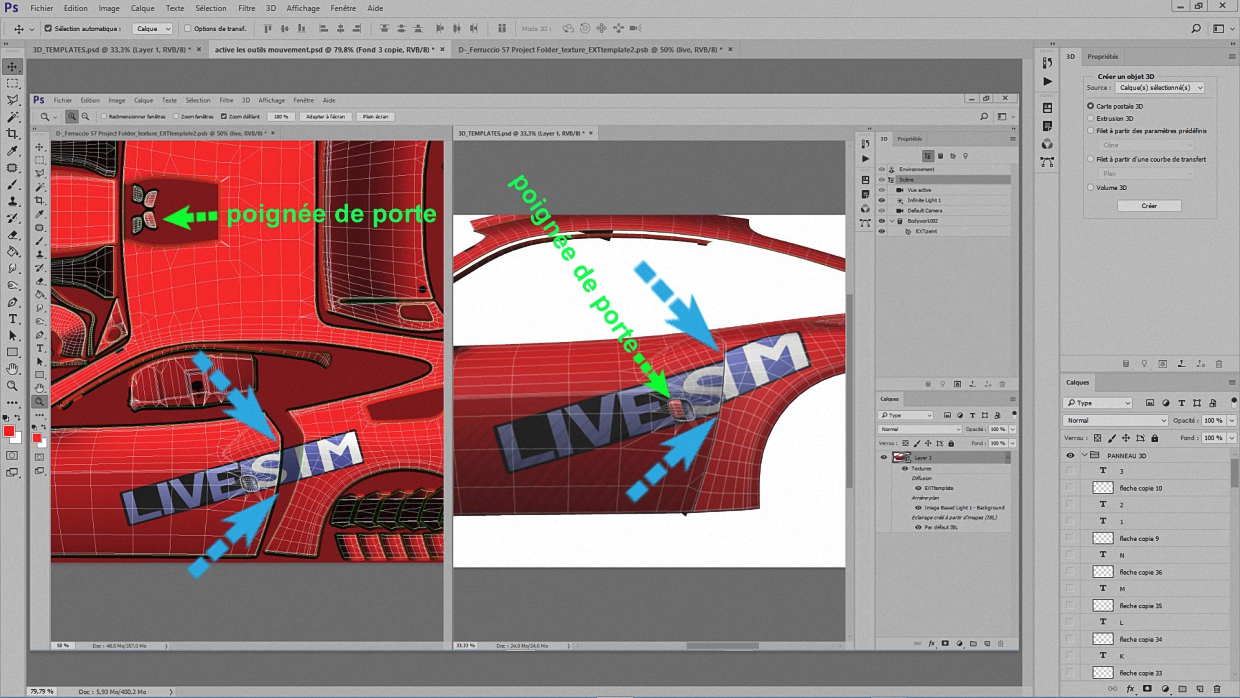This screenshot has height=698, width=1240.
Task: Link layers with the chain icon
Action: [x=1113, y=689]
